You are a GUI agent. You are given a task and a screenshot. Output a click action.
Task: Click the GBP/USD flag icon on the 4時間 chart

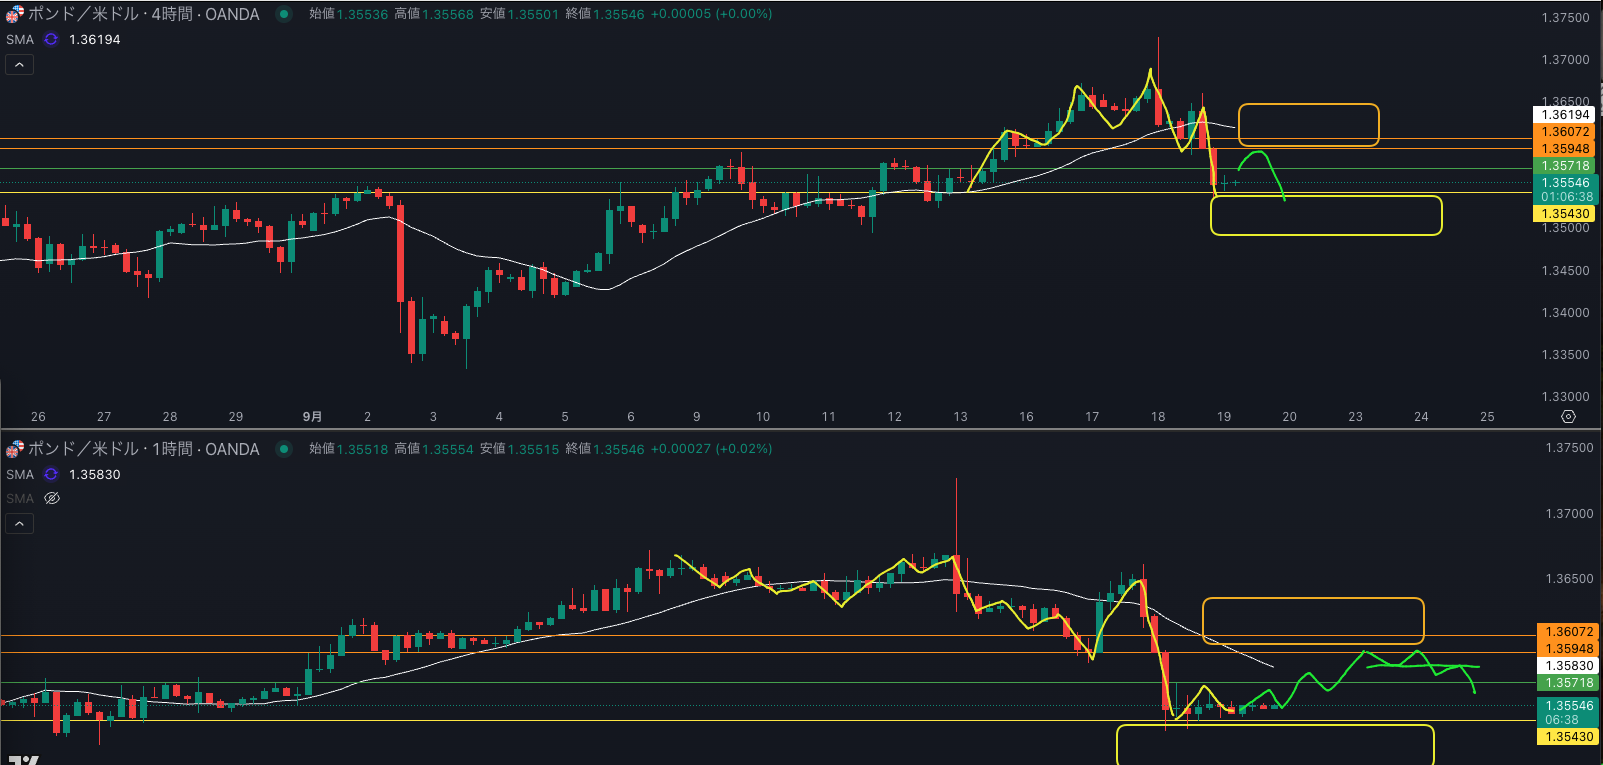point(14,14)
